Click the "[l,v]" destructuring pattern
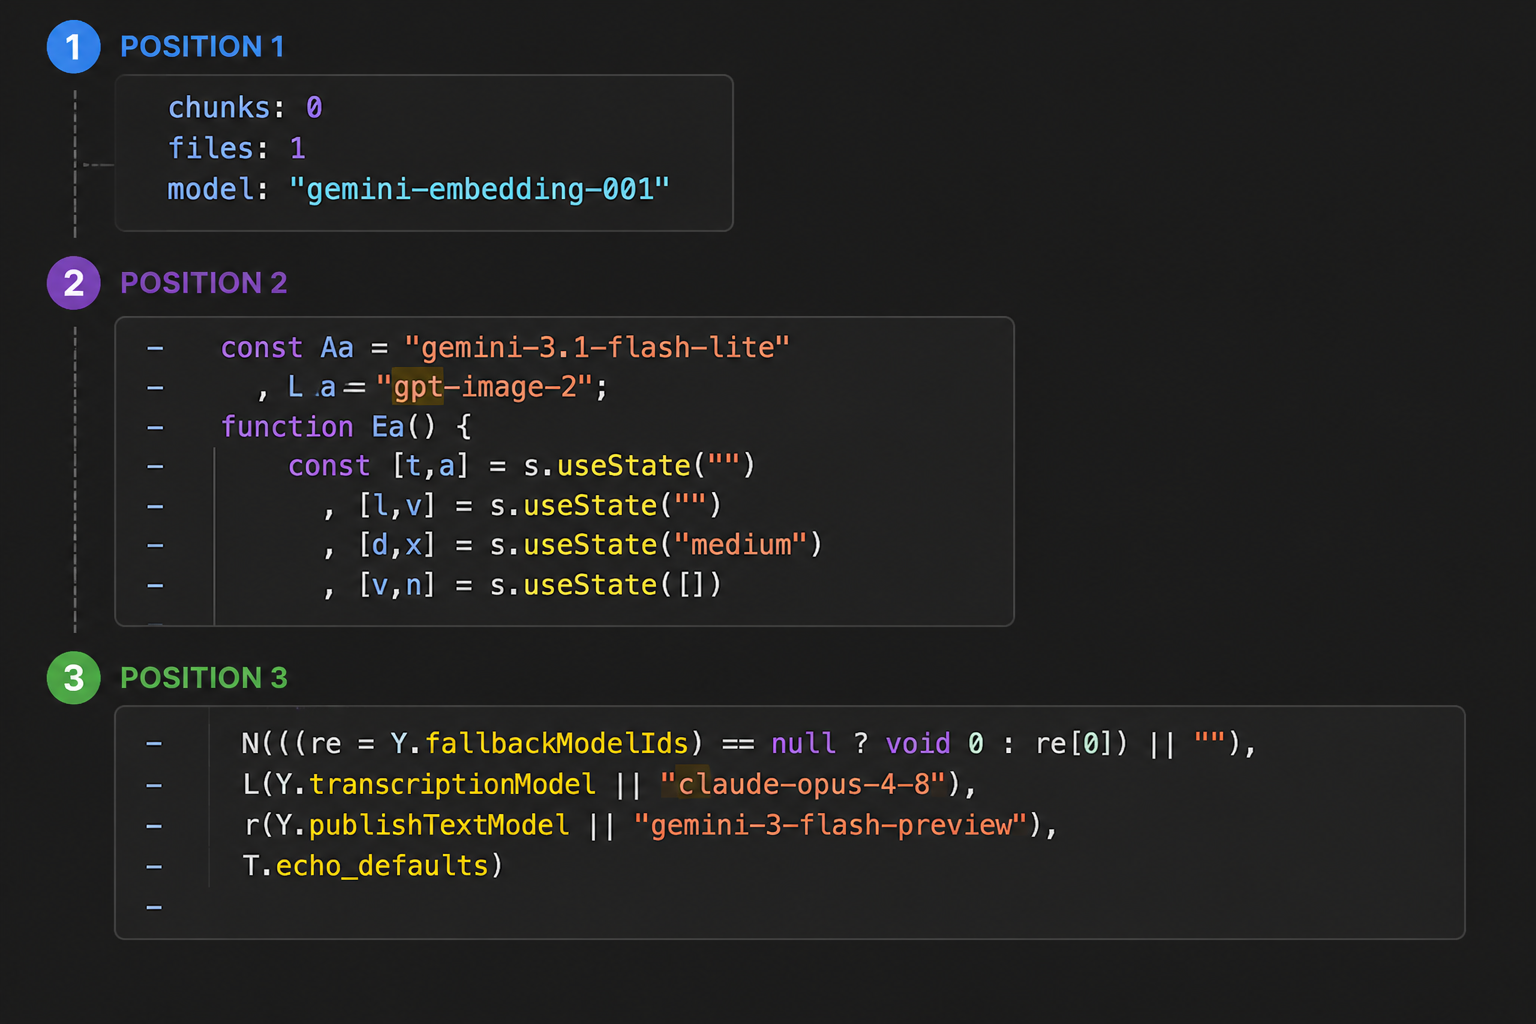The width and height of the screenshot is (1536, 1024). 397,505
